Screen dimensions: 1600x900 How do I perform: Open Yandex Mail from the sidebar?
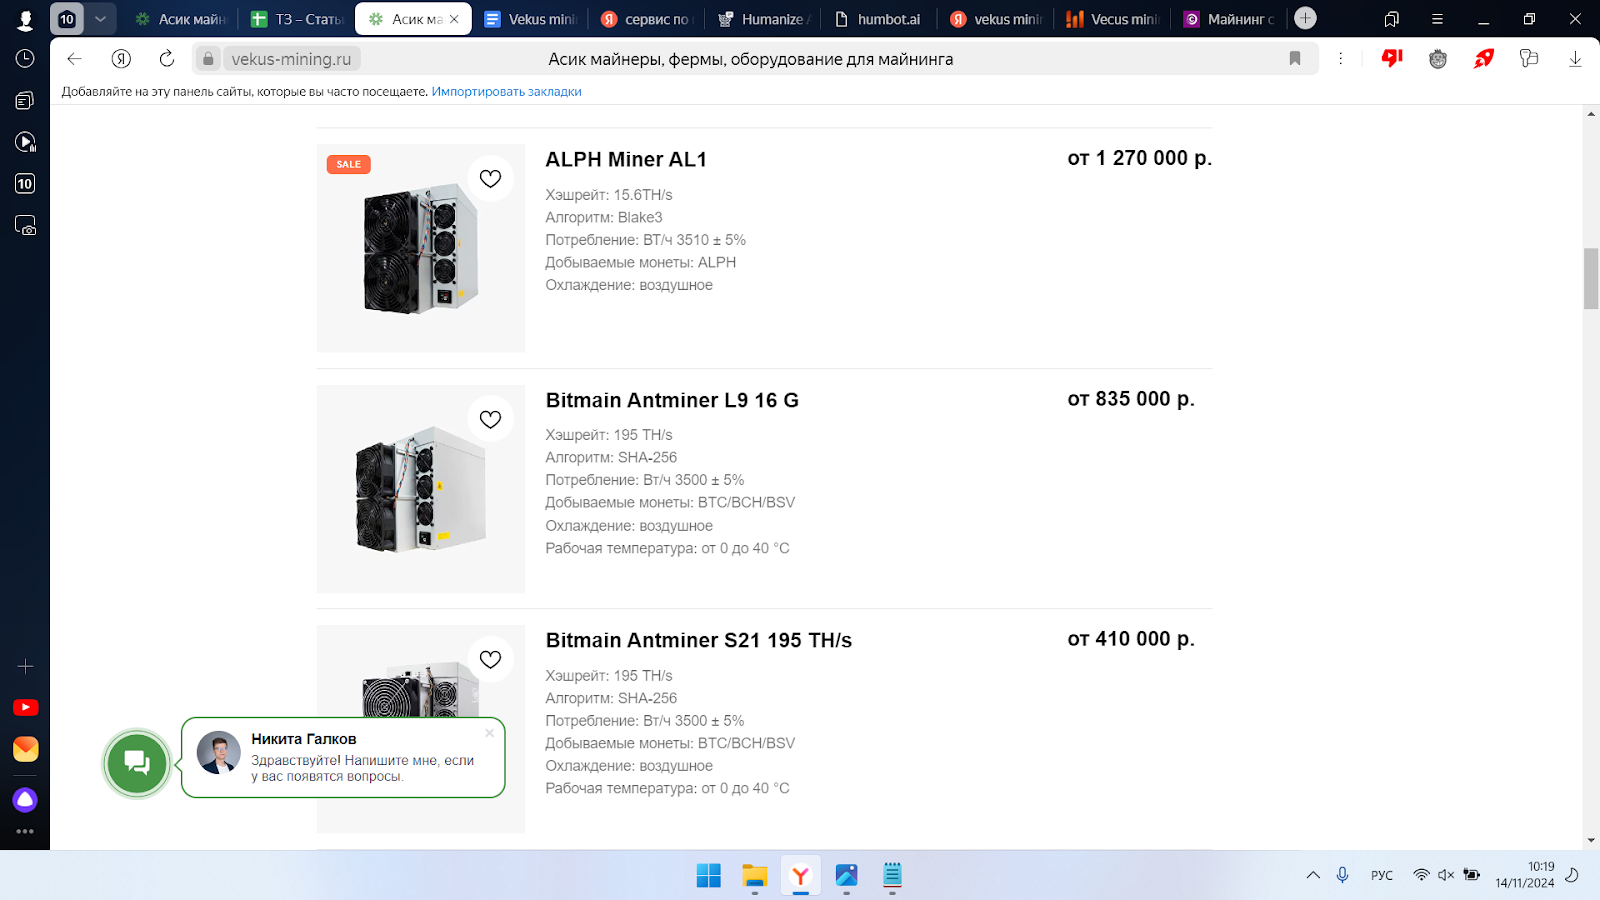[25, 749]
